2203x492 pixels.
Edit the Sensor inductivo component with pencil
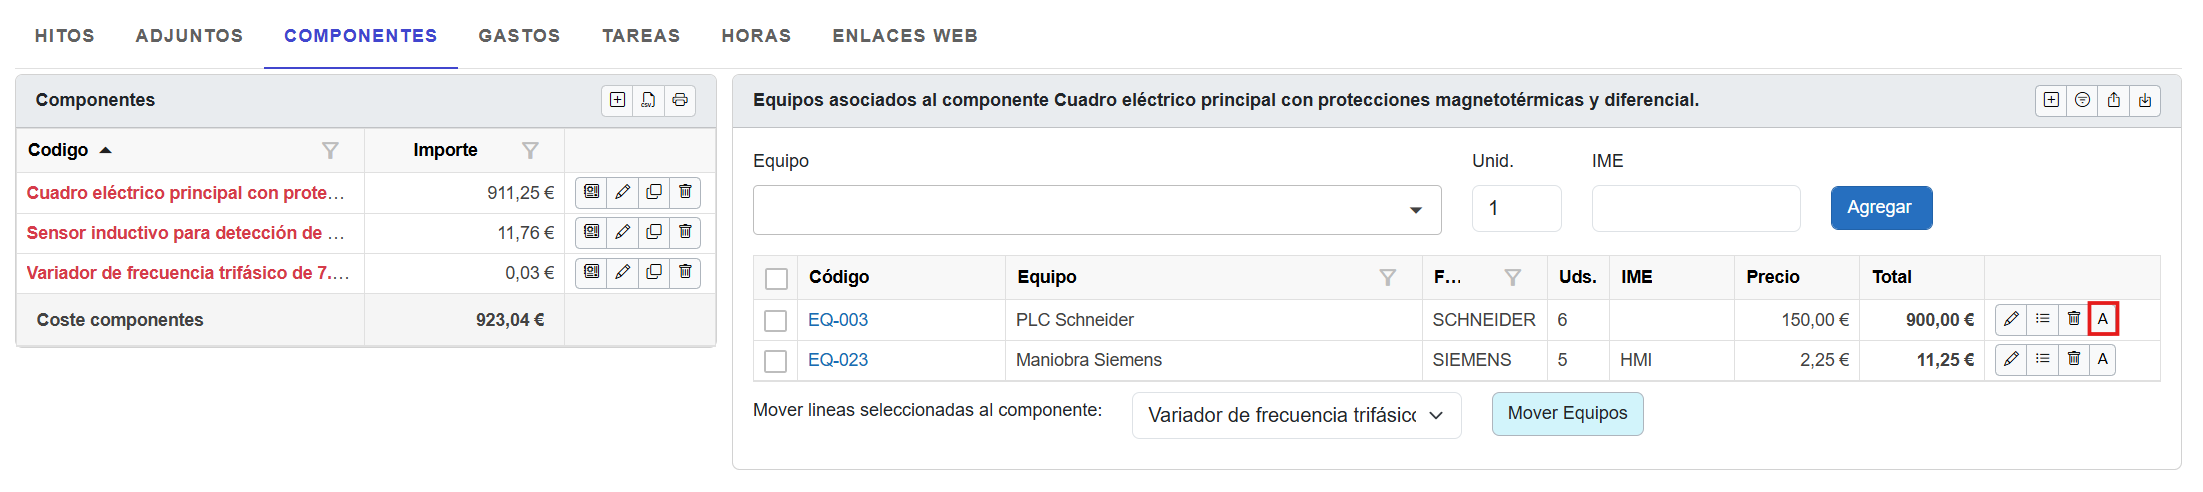point(622,232)
